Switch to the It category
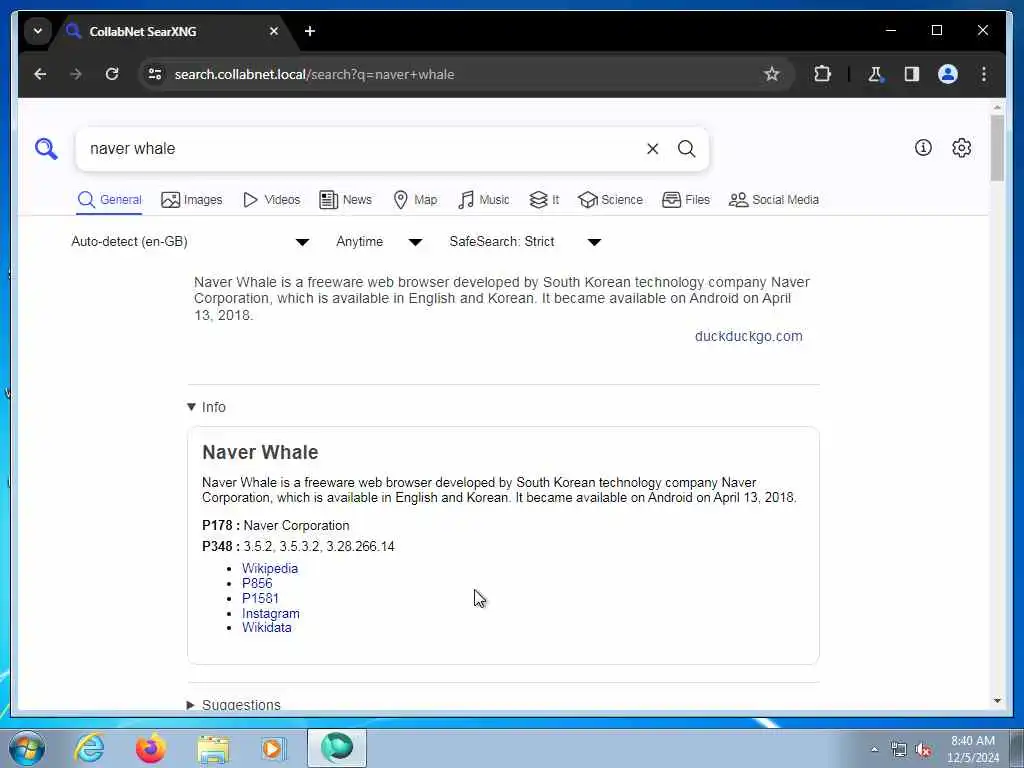 544,200
